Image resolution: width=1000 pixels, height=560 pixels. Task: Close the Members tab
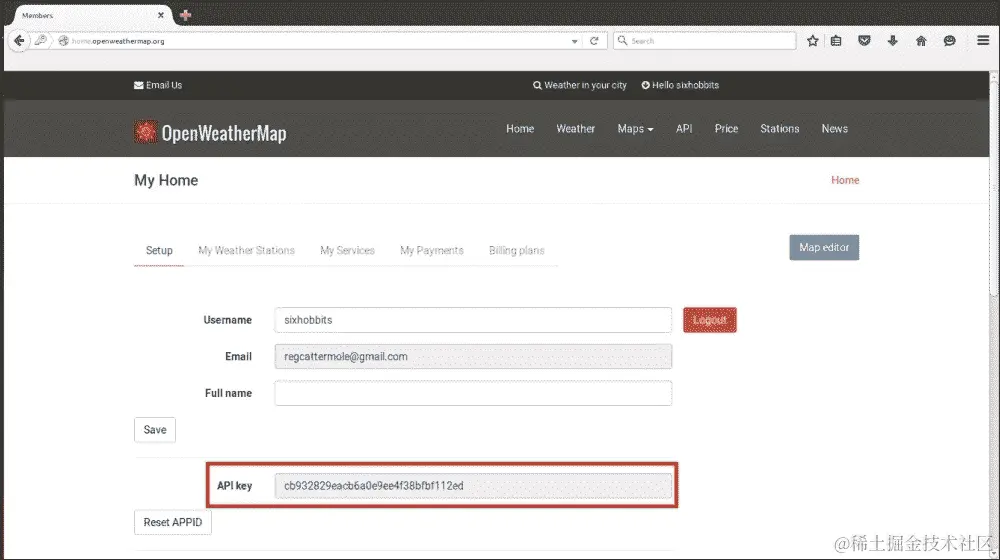161,15
